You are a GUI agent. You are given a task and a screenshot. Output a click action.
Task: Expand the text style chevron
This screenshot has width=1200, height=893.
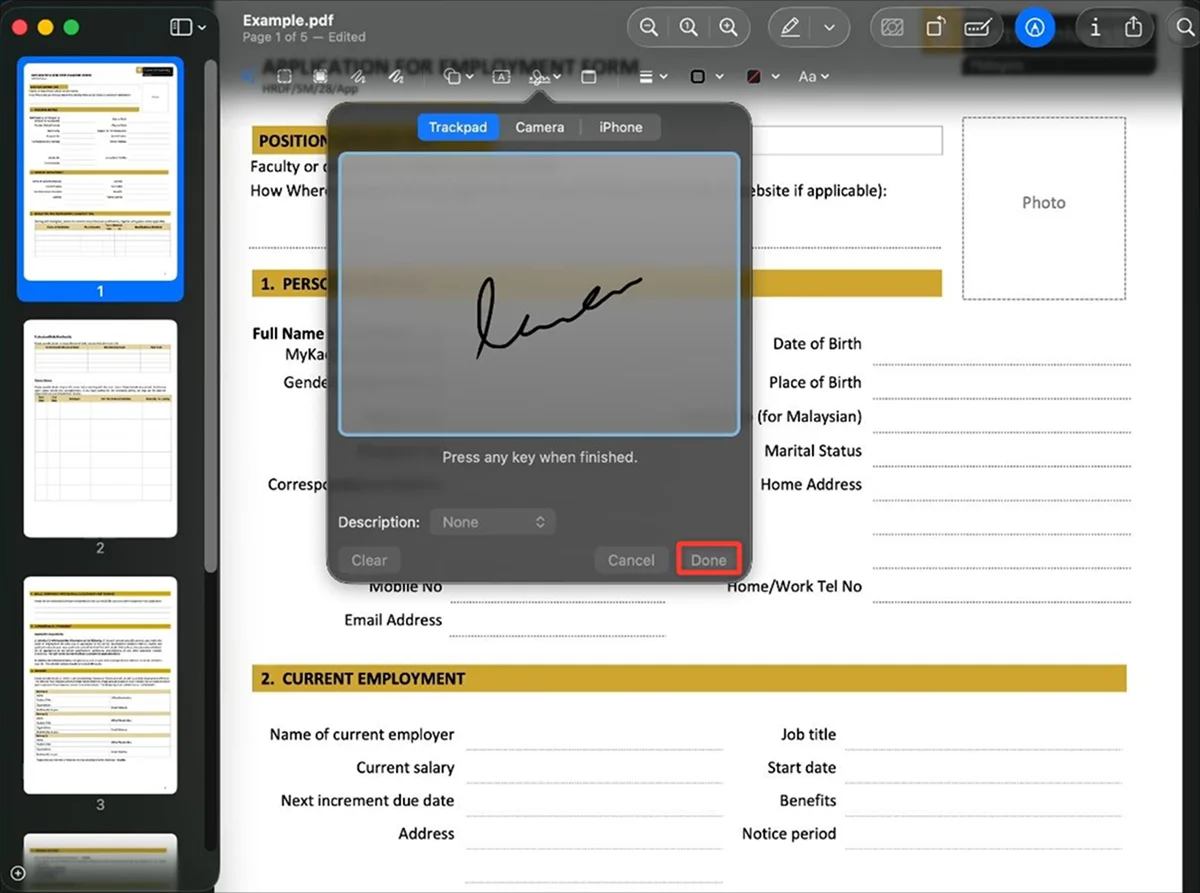pyautogui.click(x=825, y=77)
